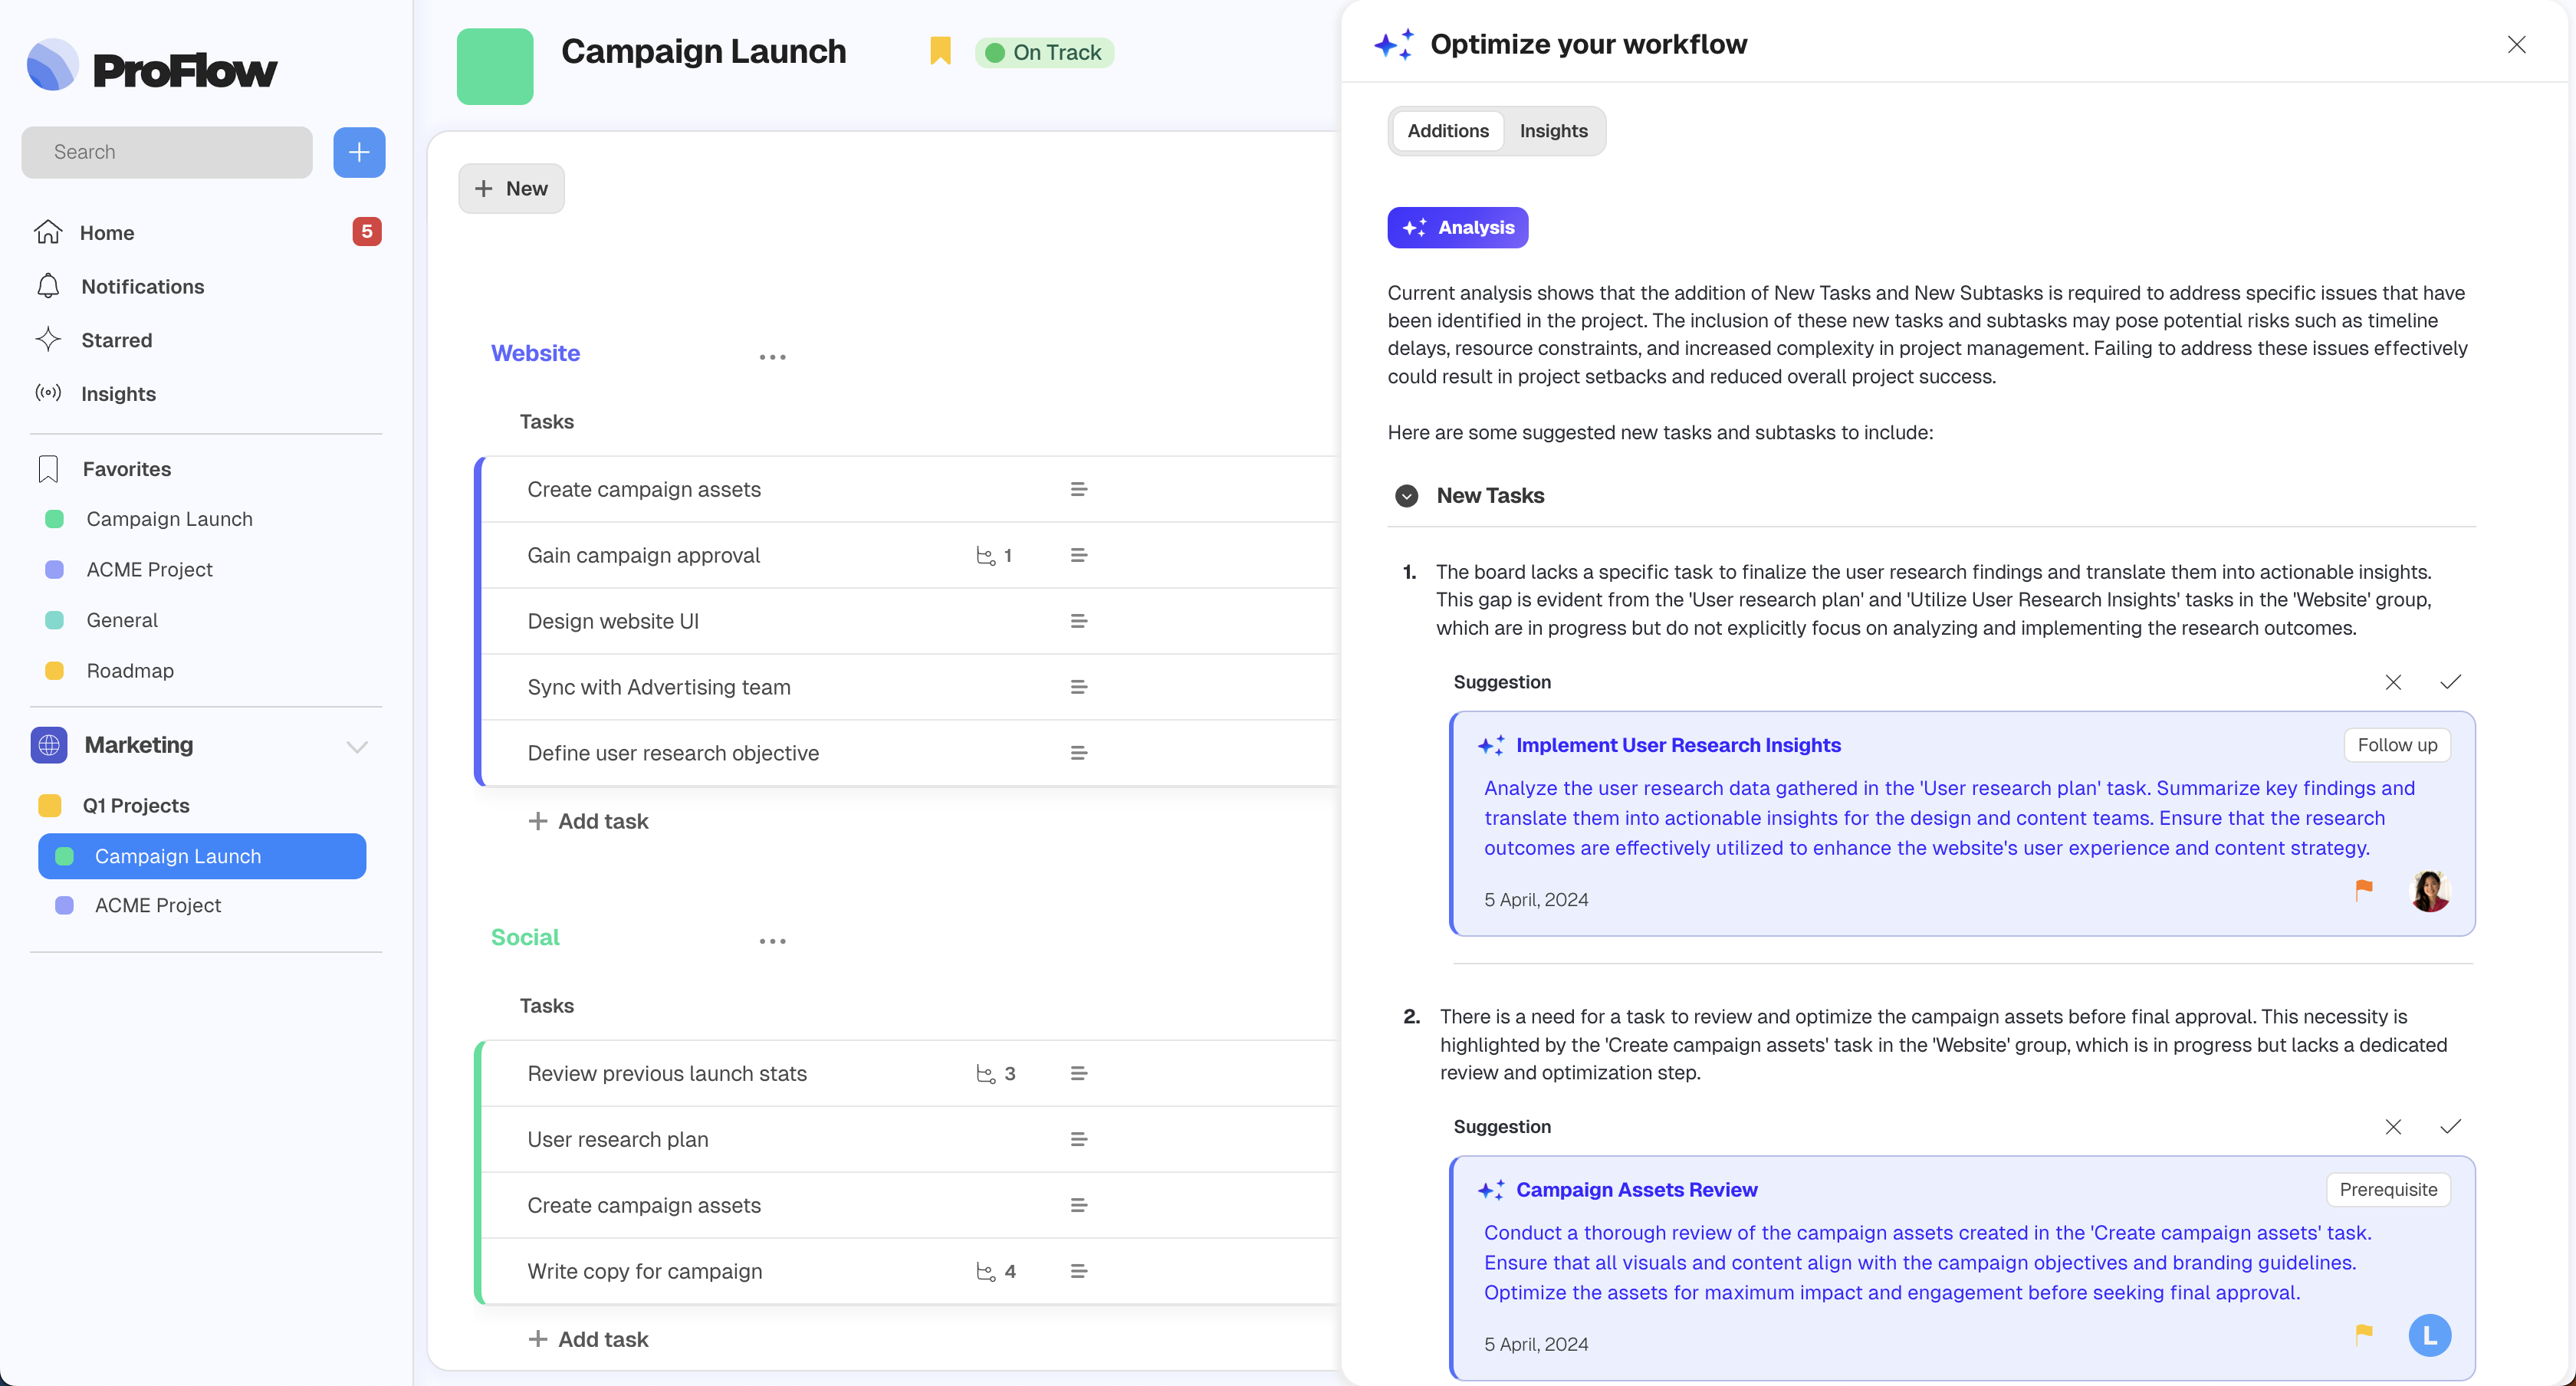
Task: Open subtasks icon on Gain campaign approval
Action: pyautogui.click(x=986, y=555)
